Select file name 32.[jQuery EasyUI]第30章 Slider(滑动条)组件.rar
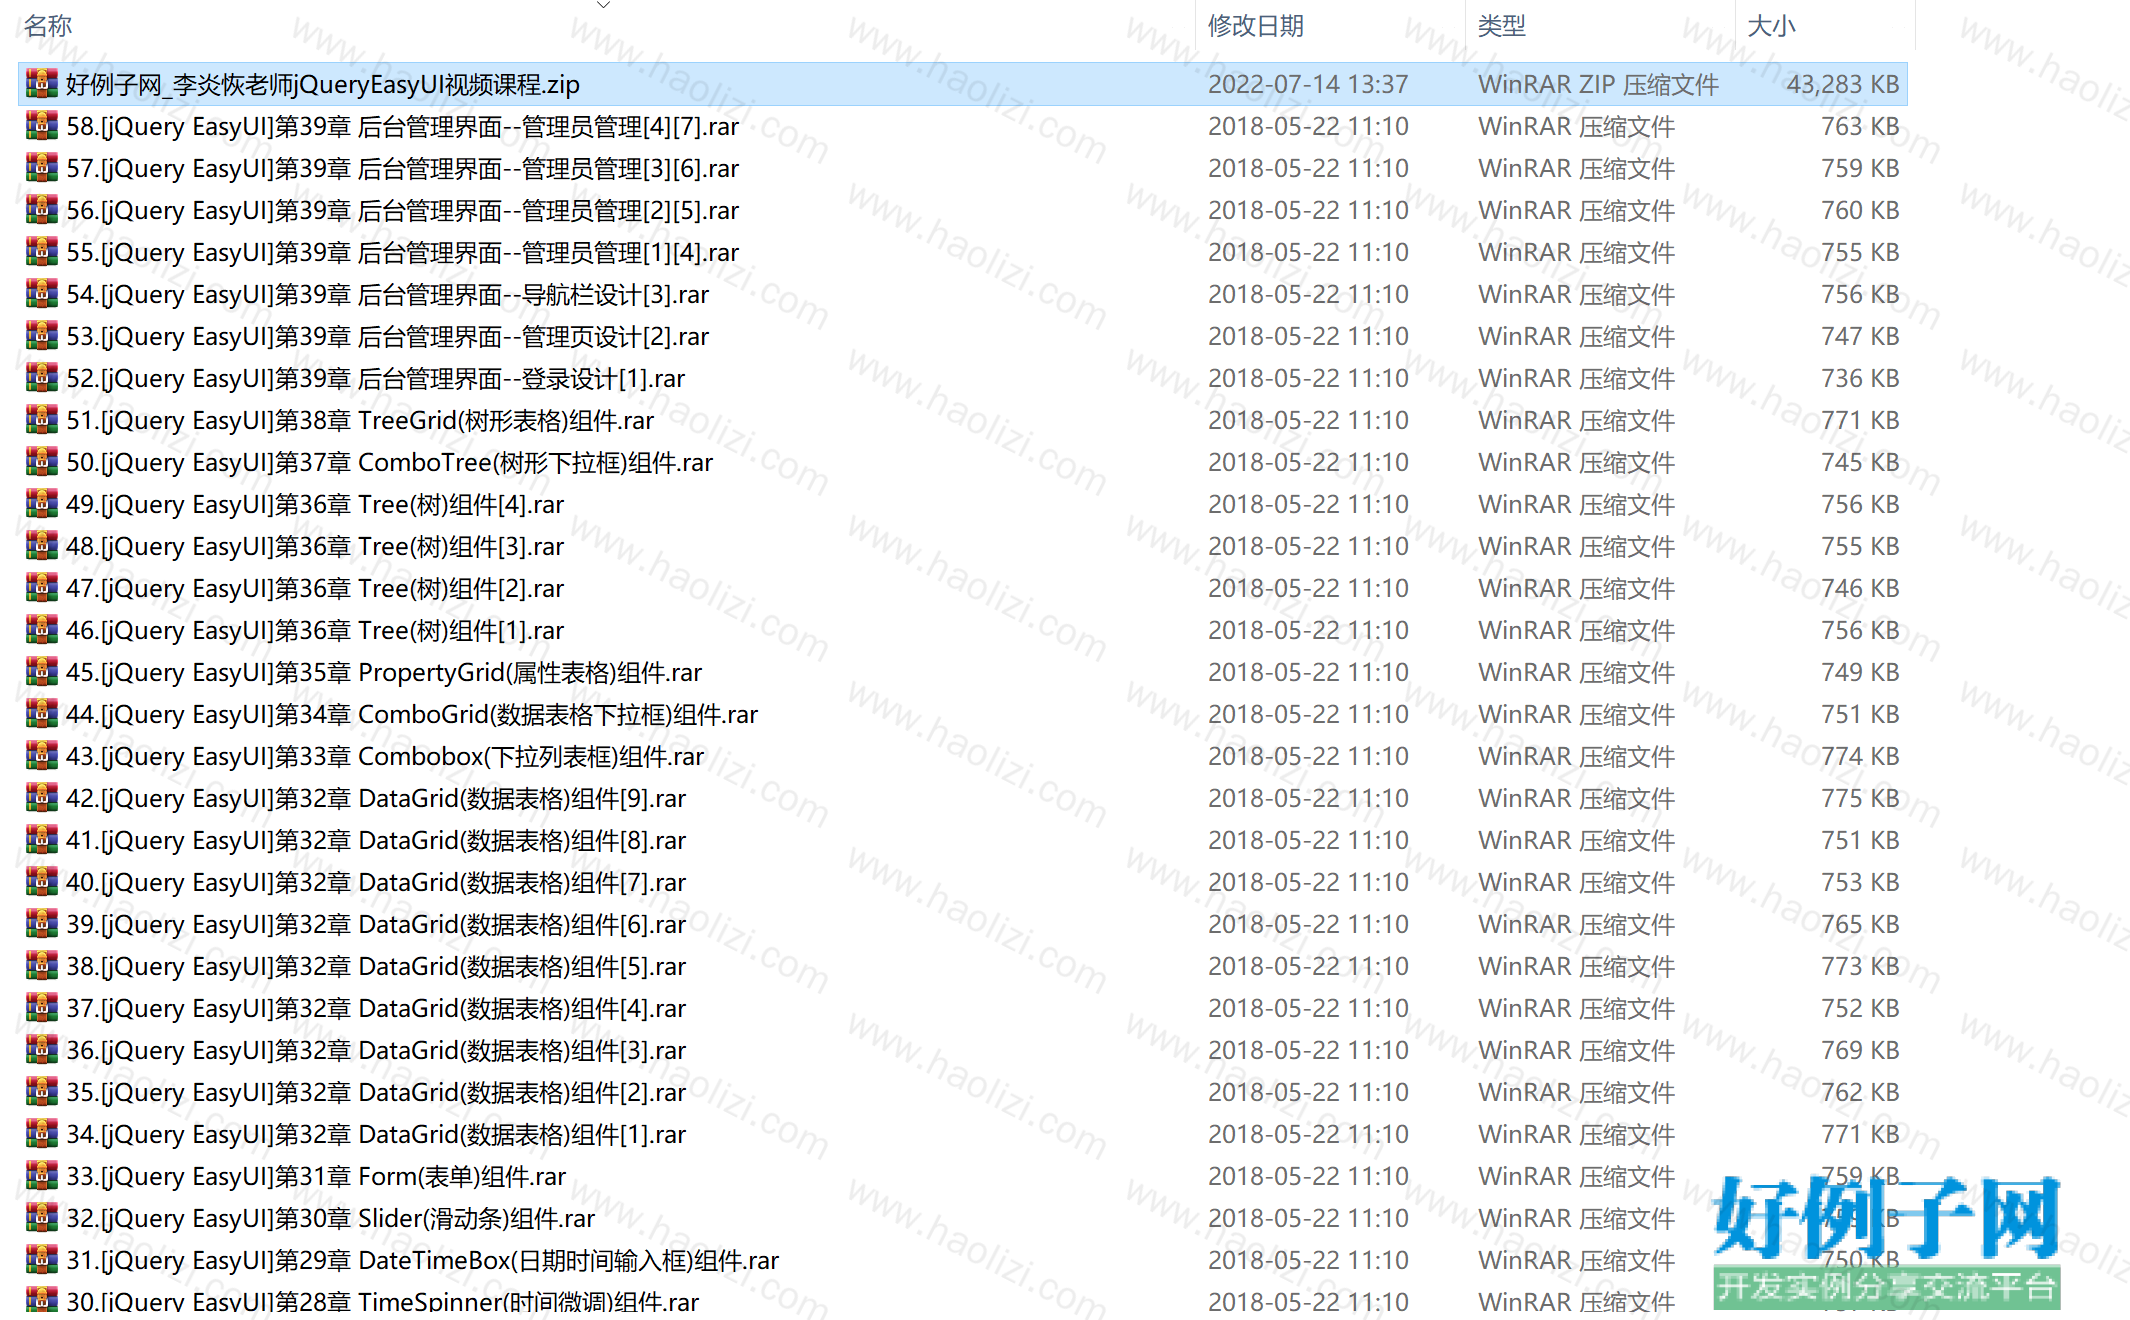The image size is (2130, 1320). pos(331,1218)
